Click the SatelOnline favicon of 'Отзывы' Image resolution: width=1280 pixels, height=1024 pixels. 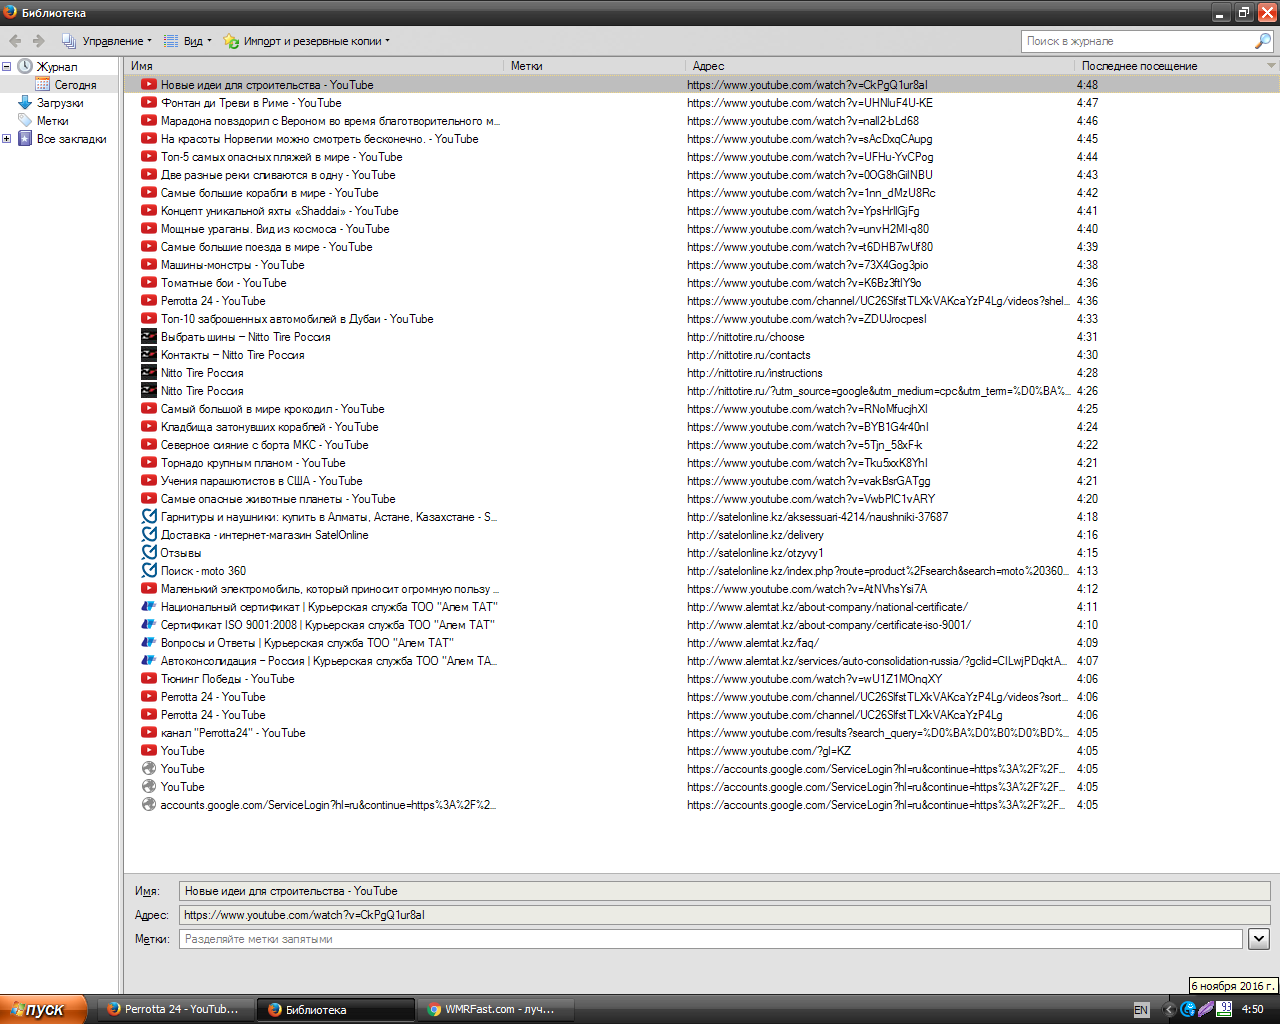(x=149, y=552)
